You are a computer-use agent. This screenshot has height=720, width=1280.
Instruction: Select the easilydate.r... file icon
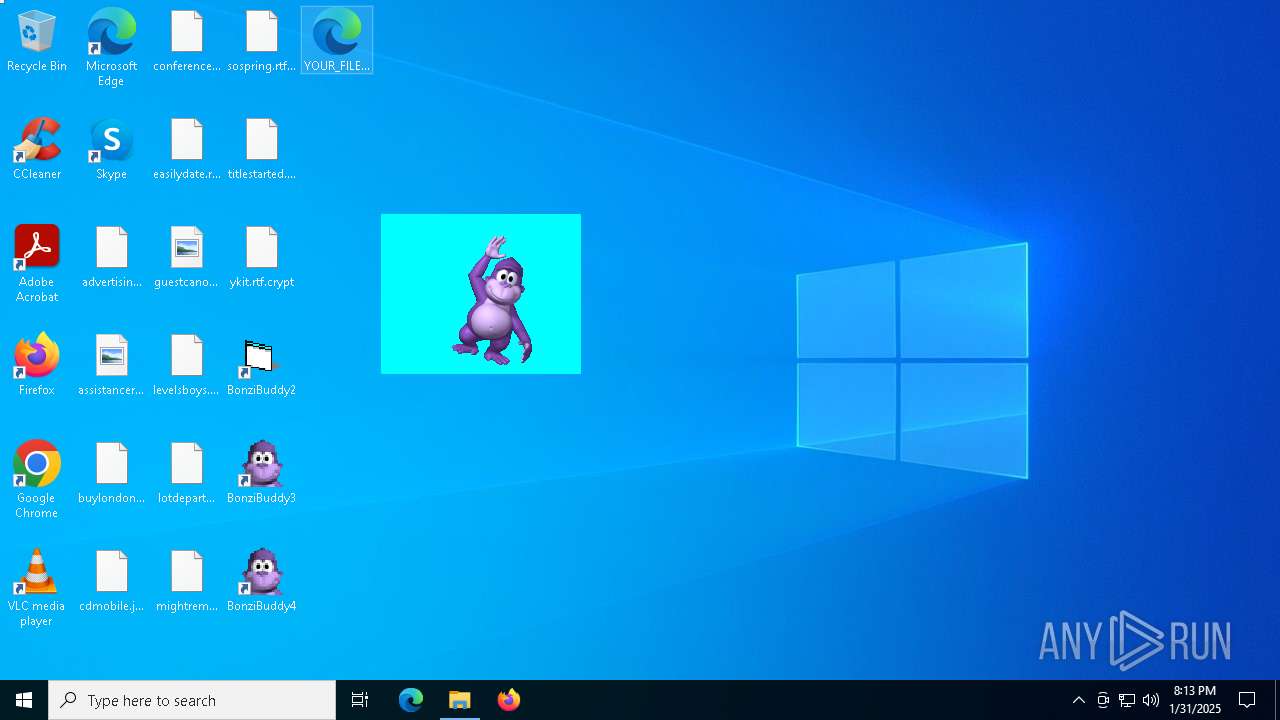(x=187, y=149)
